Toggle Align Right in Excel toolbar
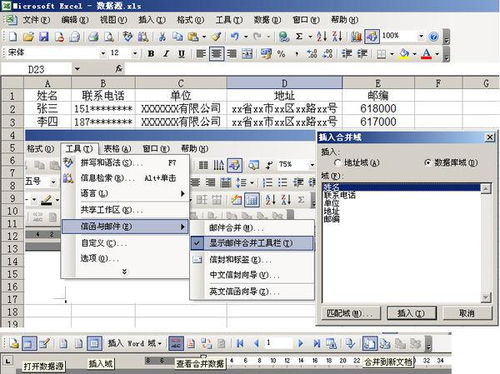Viewport: 500px width, 374px height. [232, 53]
